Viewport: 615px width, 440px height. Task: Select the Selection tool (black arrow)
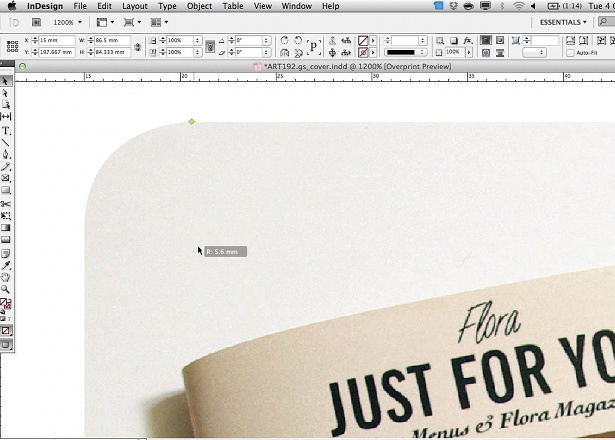(x=5, y=81)
